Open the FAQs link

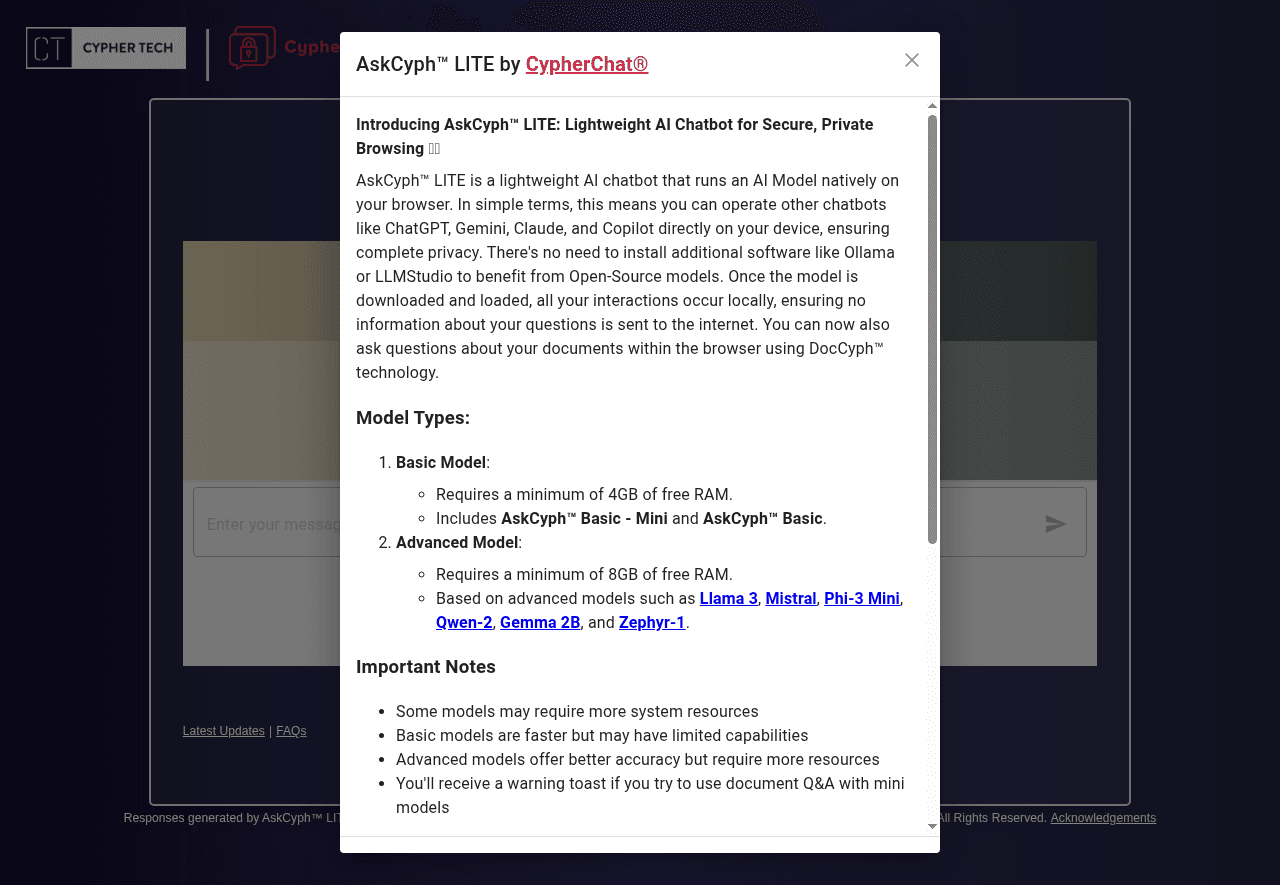point(291,731)
